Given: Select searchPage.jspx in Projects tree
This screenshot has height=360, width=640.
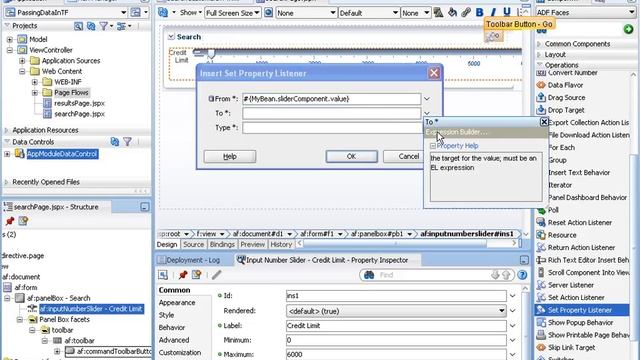Looking at the screenshot, I should [x=79, y=114].
